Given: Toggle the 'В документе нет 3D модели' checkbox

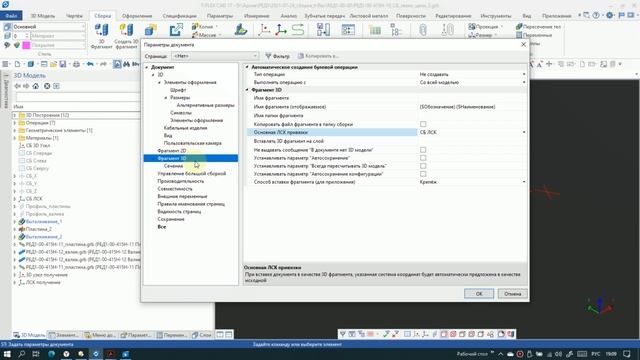Looking at the screenshot, I should (x=423, y=150).
